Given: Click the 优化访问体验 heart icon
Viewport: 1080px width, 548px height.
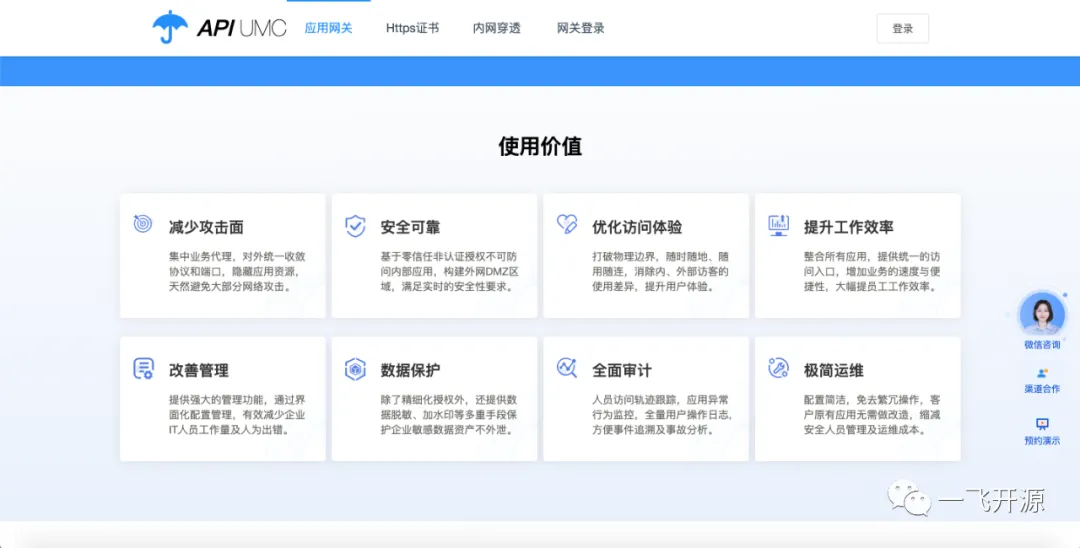Looking at the screenshot, I should point(567,224).
